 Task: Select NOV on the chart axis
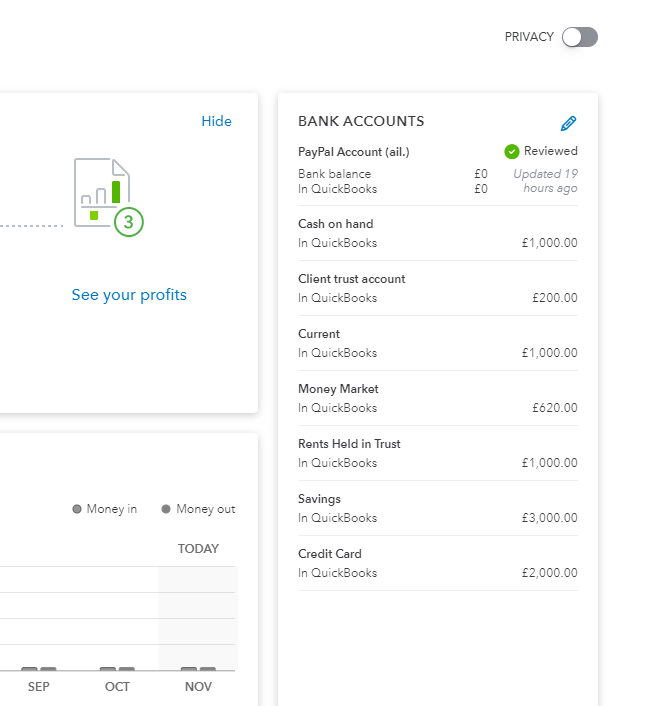198,687
